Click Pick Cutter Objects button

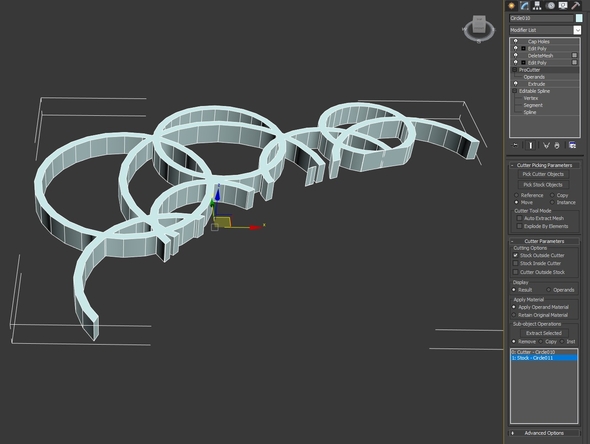pyautogui.click(x=543, y=174)
